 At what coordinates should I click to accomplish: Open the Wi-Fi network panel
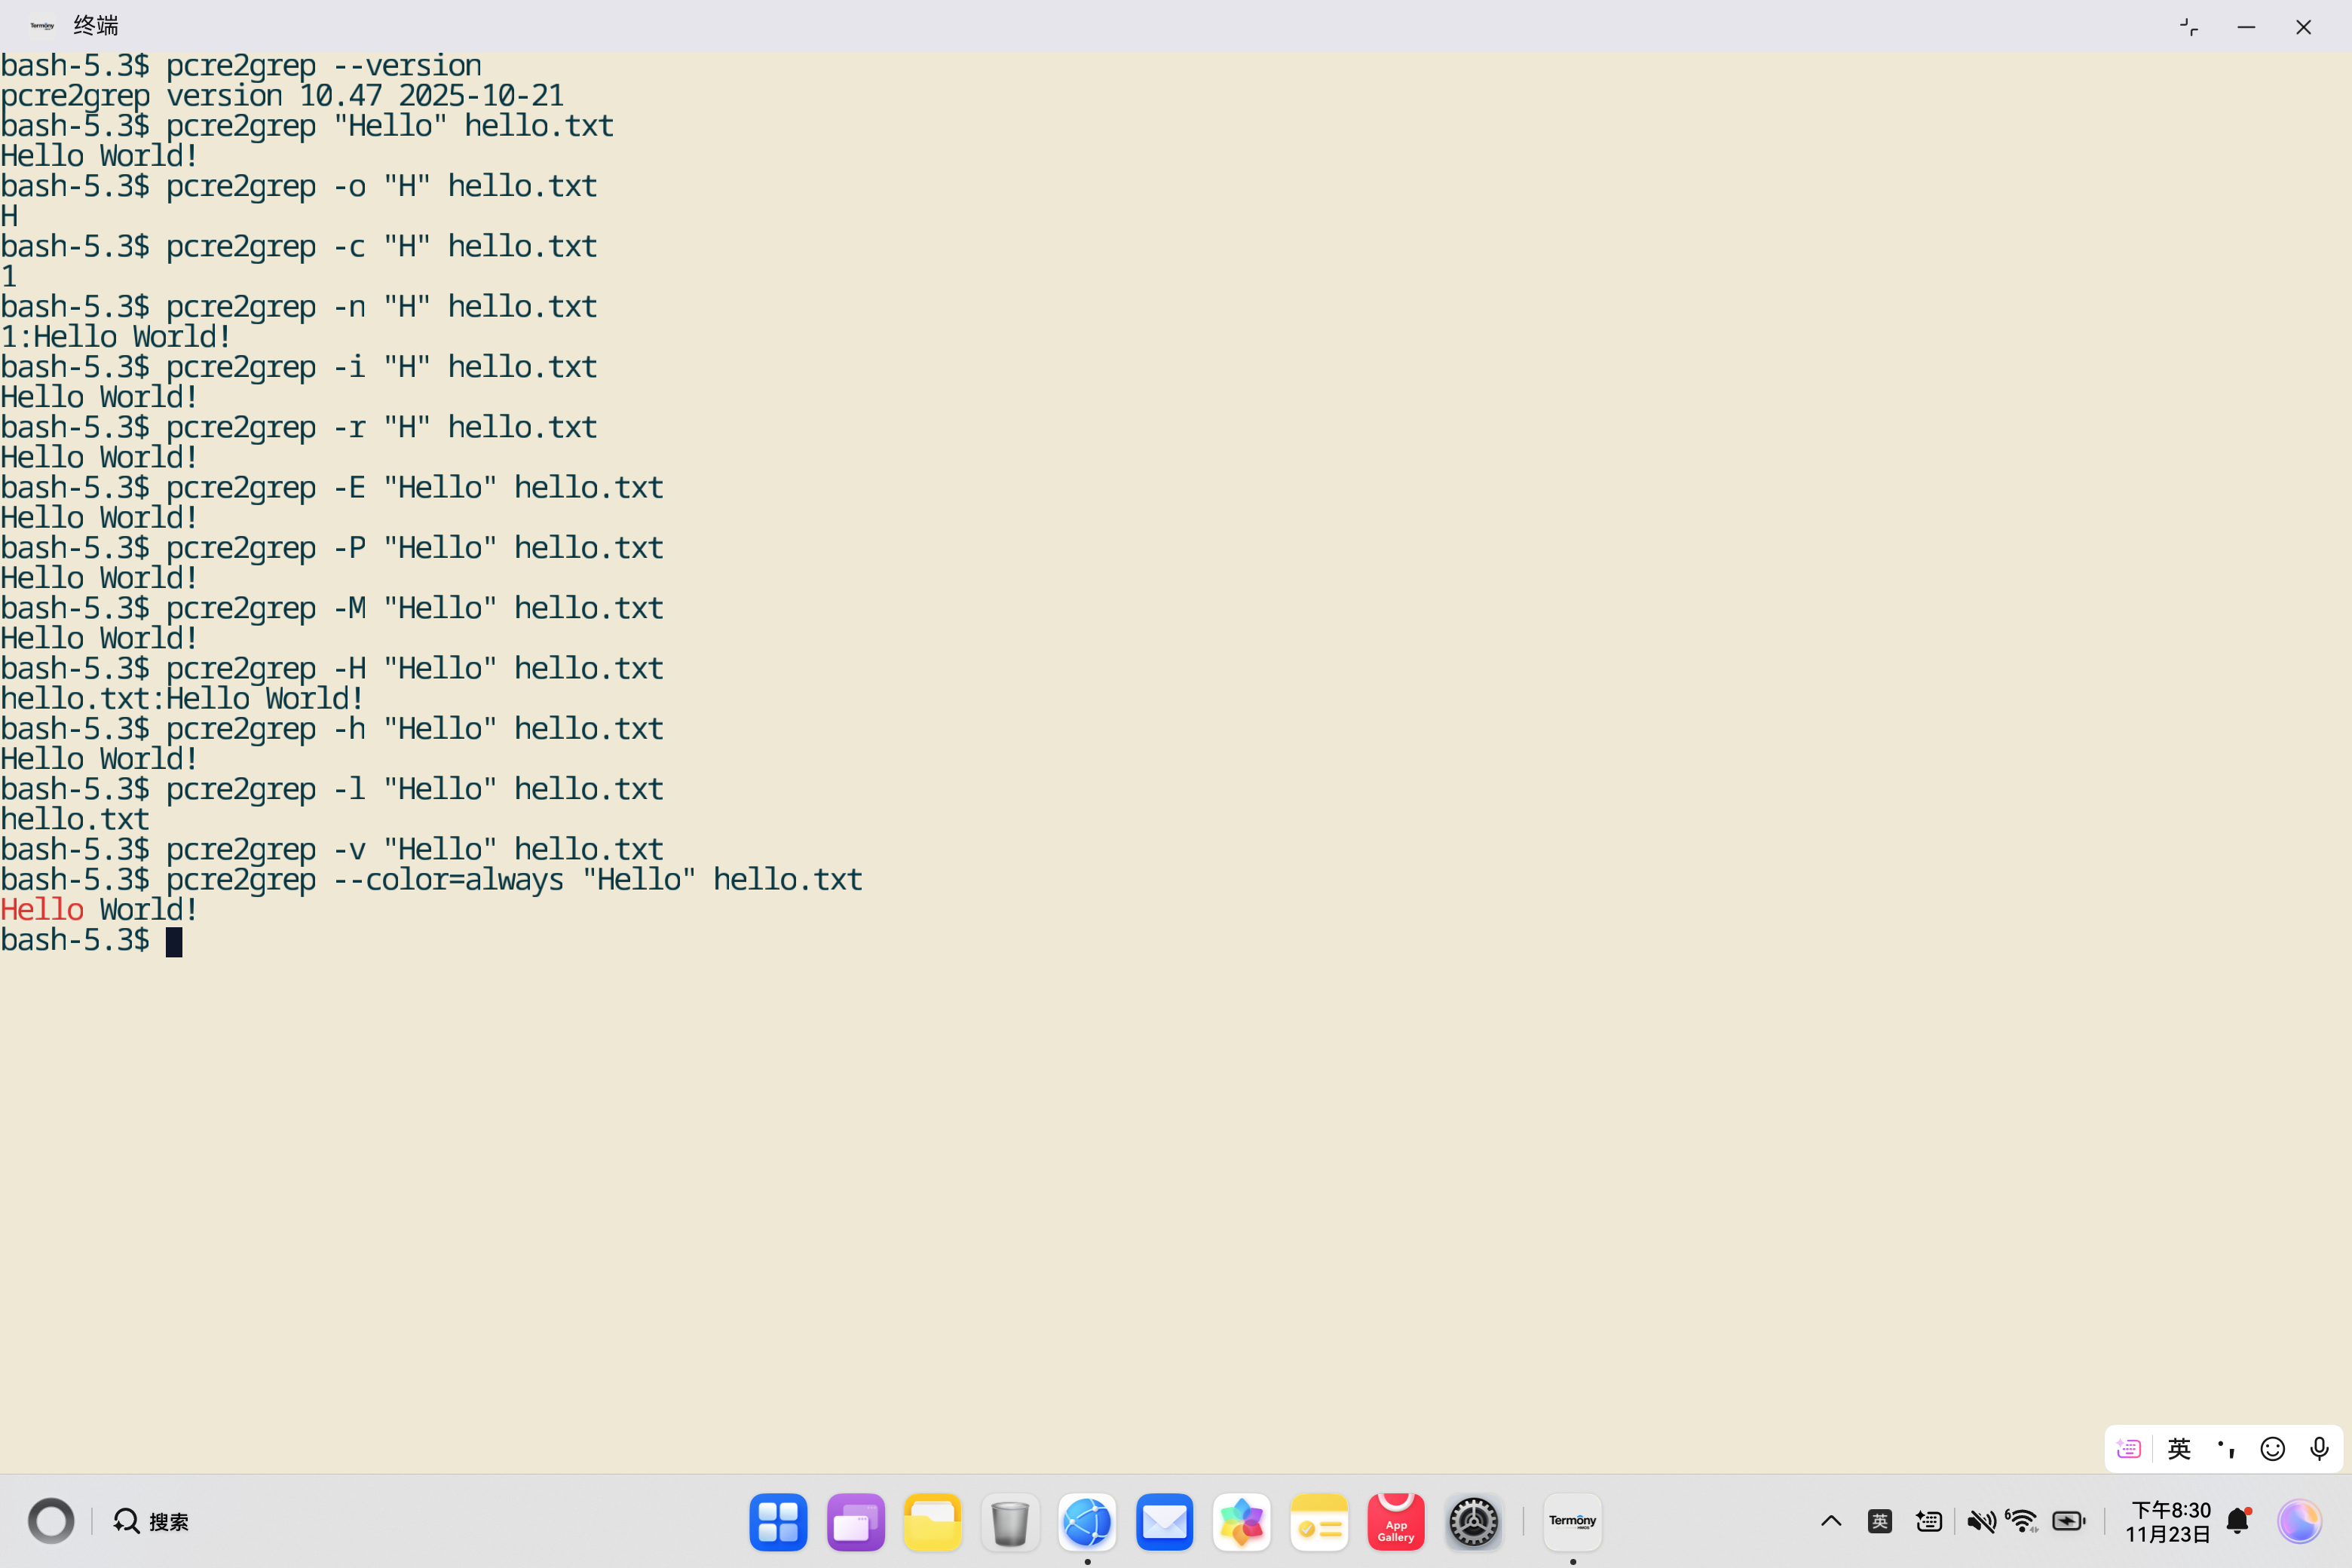point(2022,1521)
